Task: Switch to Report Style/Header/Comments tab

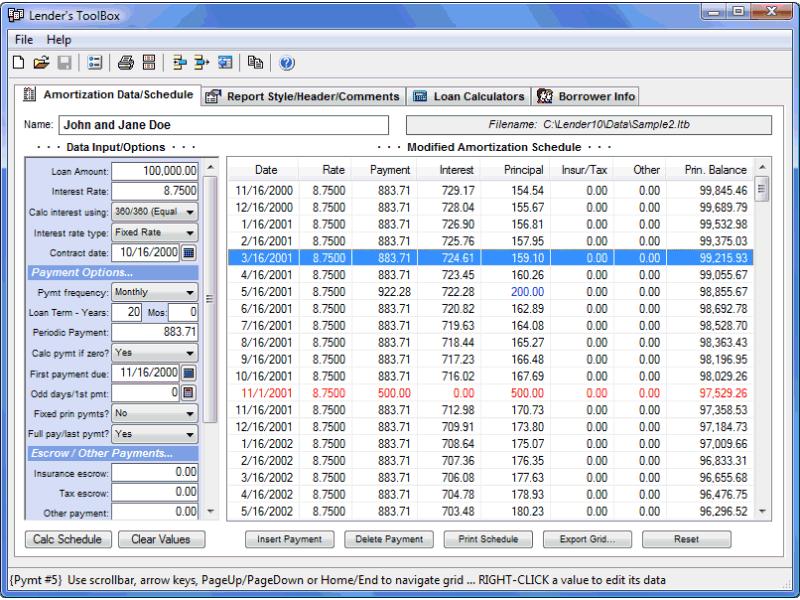Action: tap(304, 96)
